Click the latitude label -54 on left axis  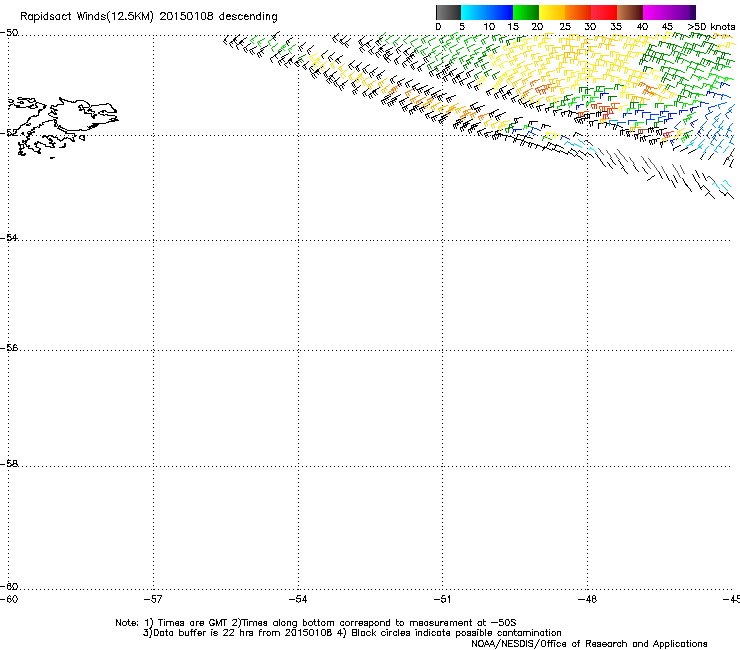pyautogui.click(x=9, y=237)
